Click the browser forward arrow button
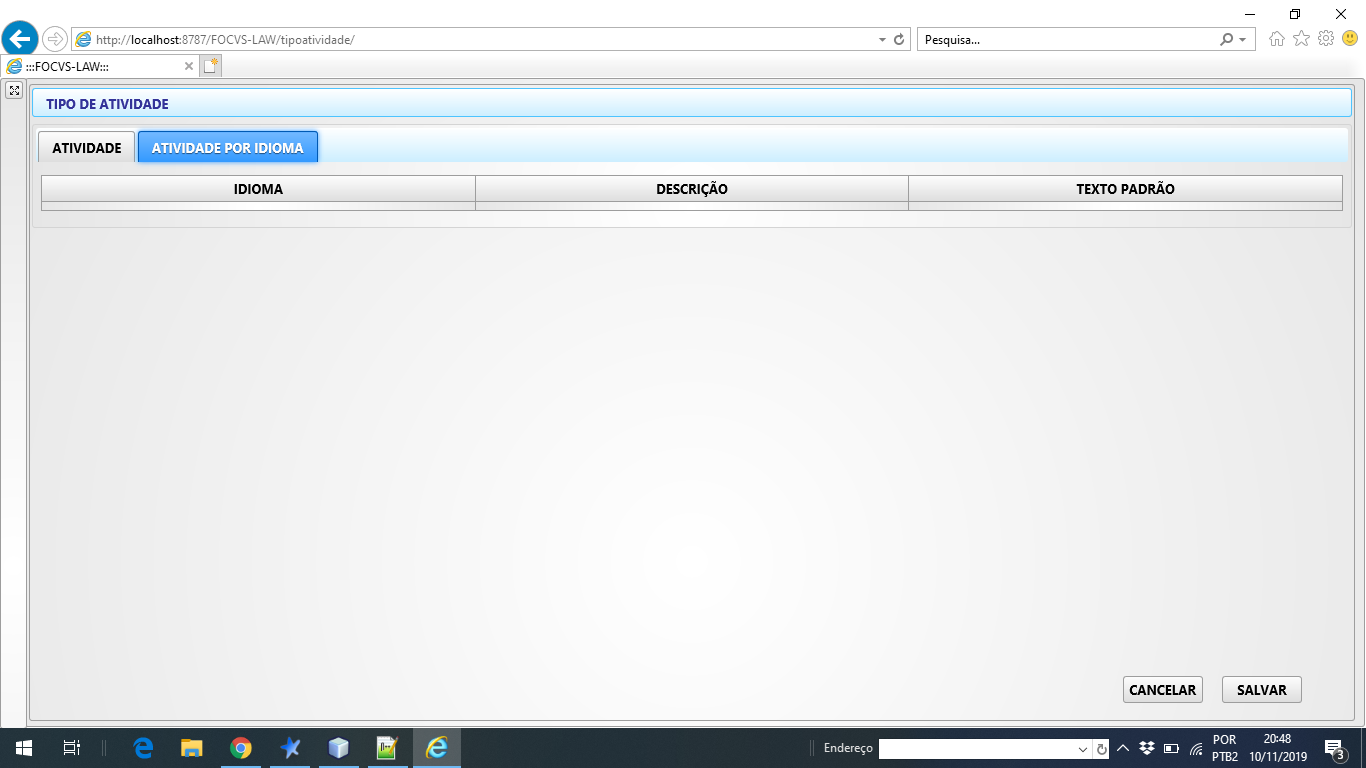 coord(54,40)
